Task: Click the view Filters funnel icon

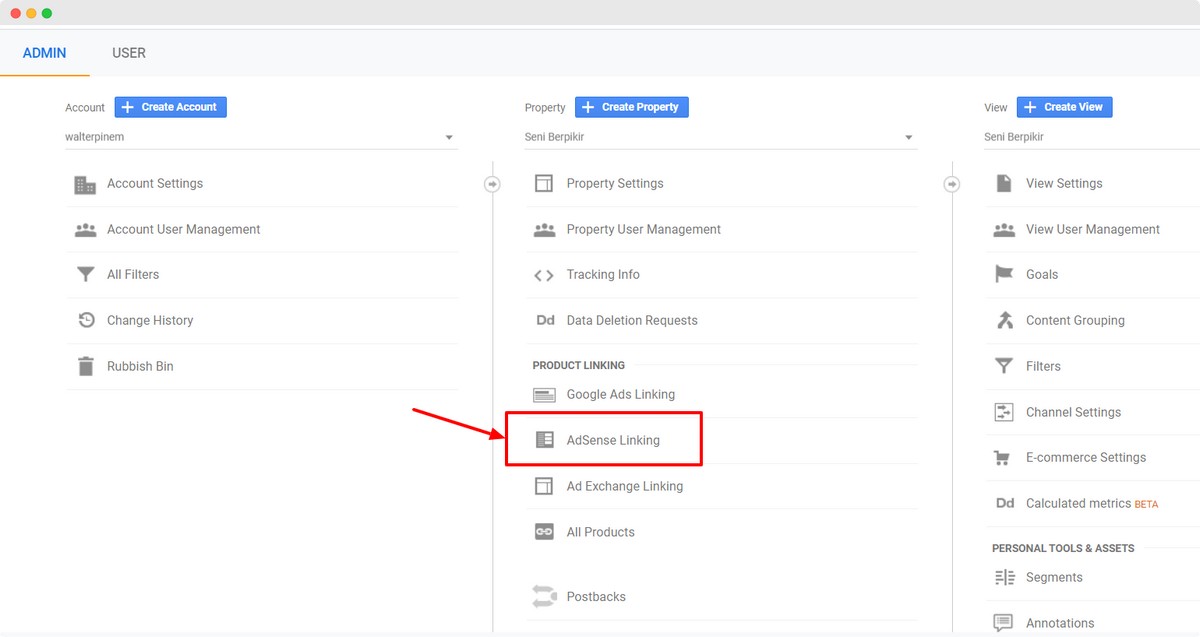Action: pyautogui.click(x=1004, y=366)
